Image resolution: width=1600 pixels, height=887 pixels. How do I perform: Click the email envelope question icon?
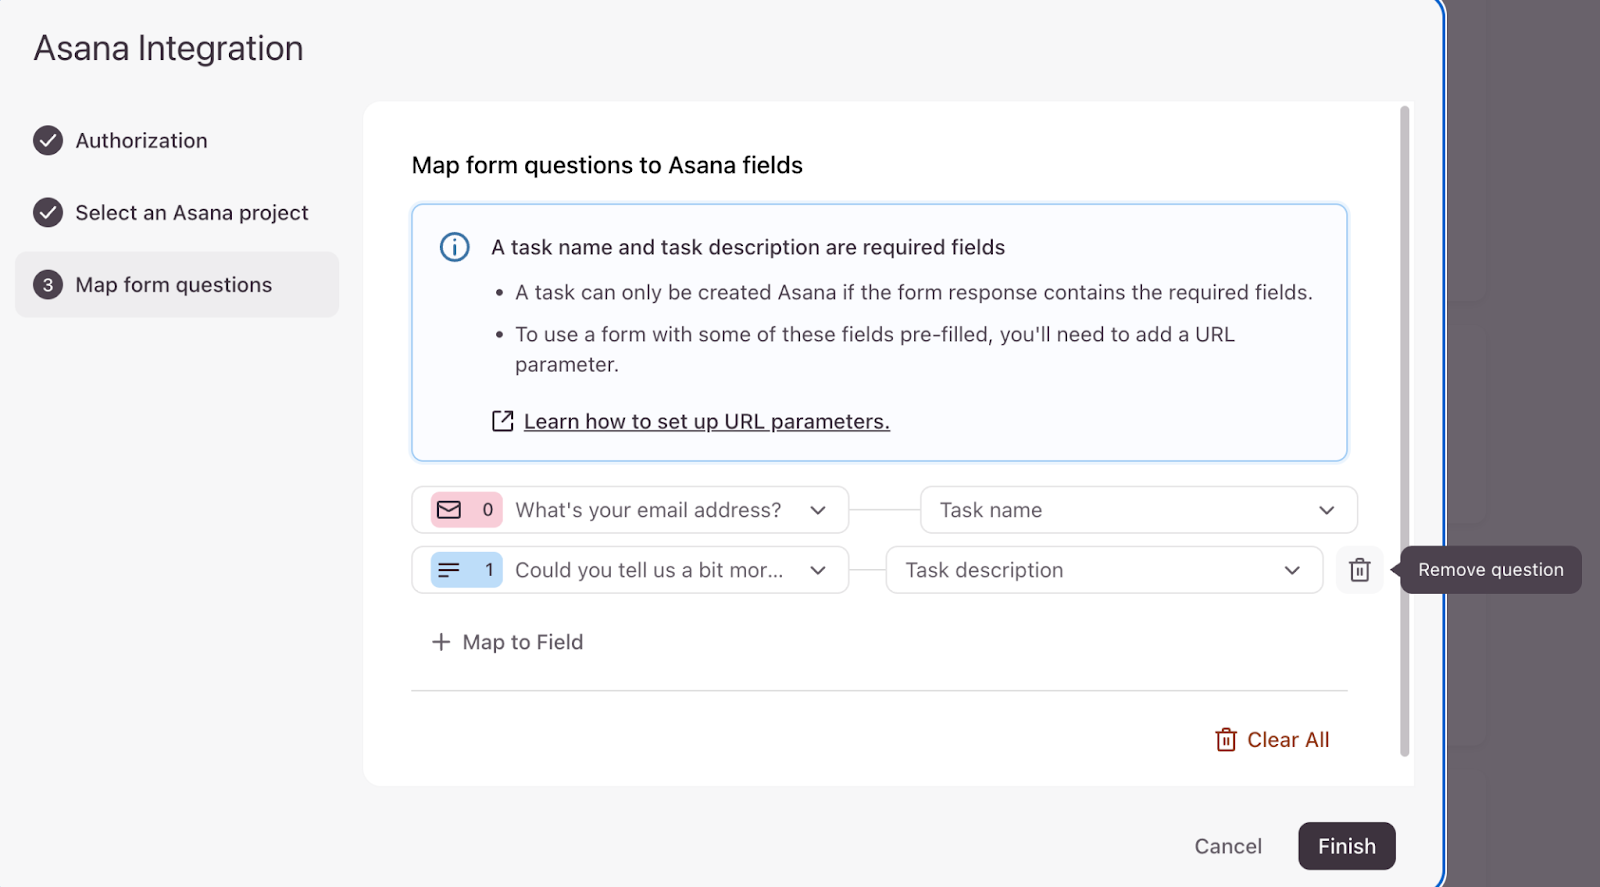[449, 510]
